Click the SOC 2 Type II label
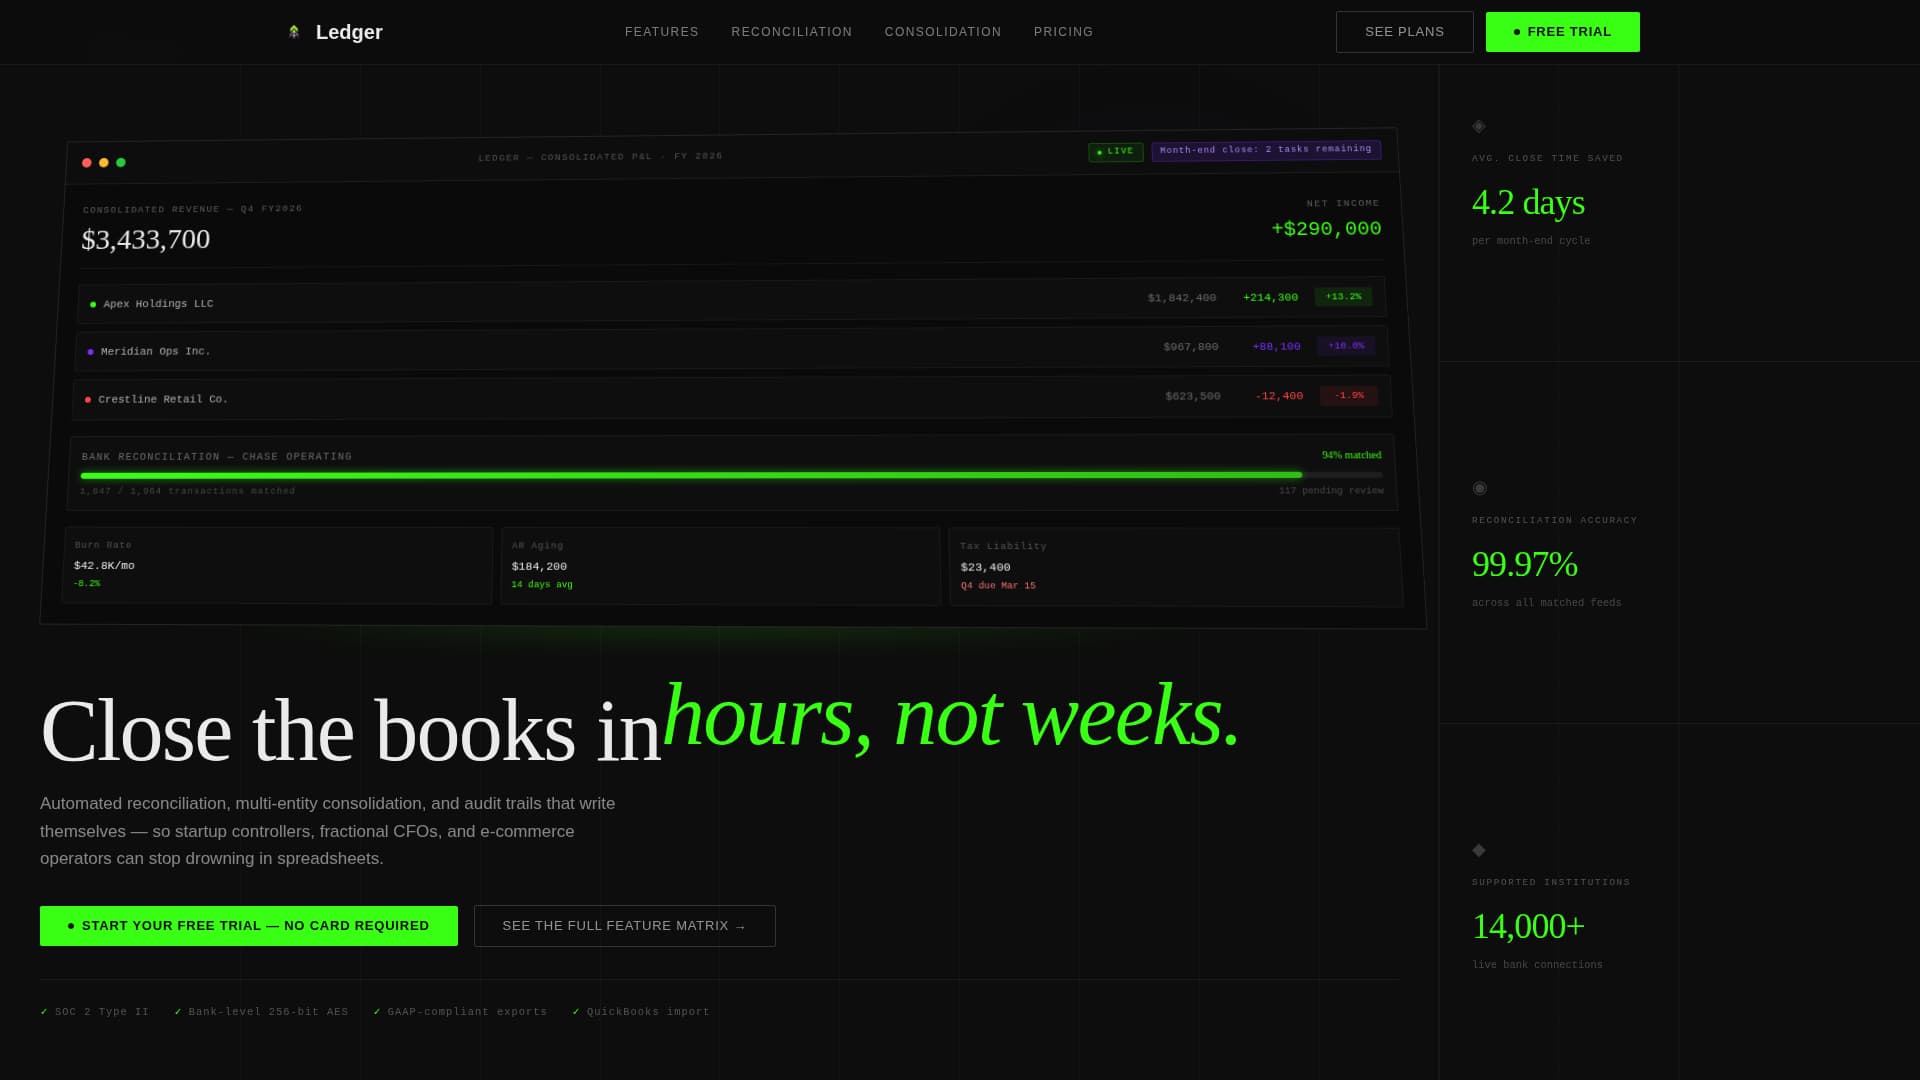 tap(102, 1012)
